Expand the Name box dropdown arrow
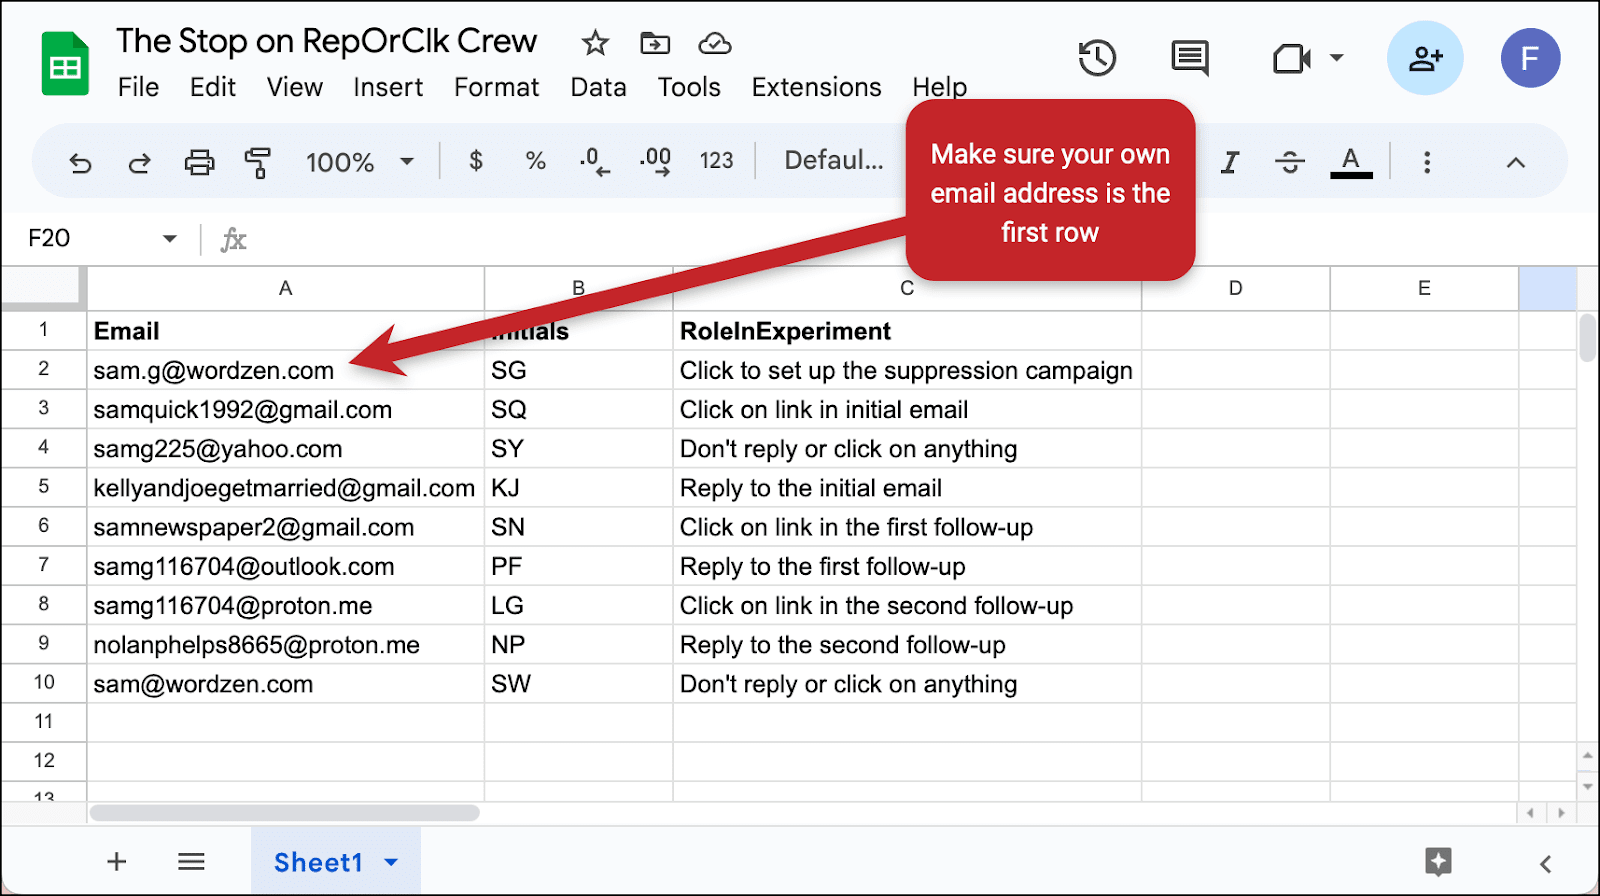This screenshot has width=1600, height=896. [x=170, y=238]
